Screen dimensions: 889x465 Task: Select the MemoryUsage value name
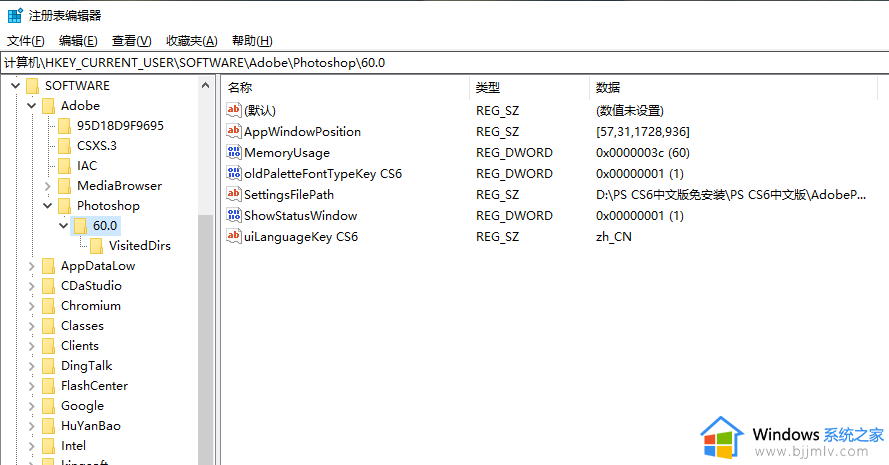tap(287, 153)
